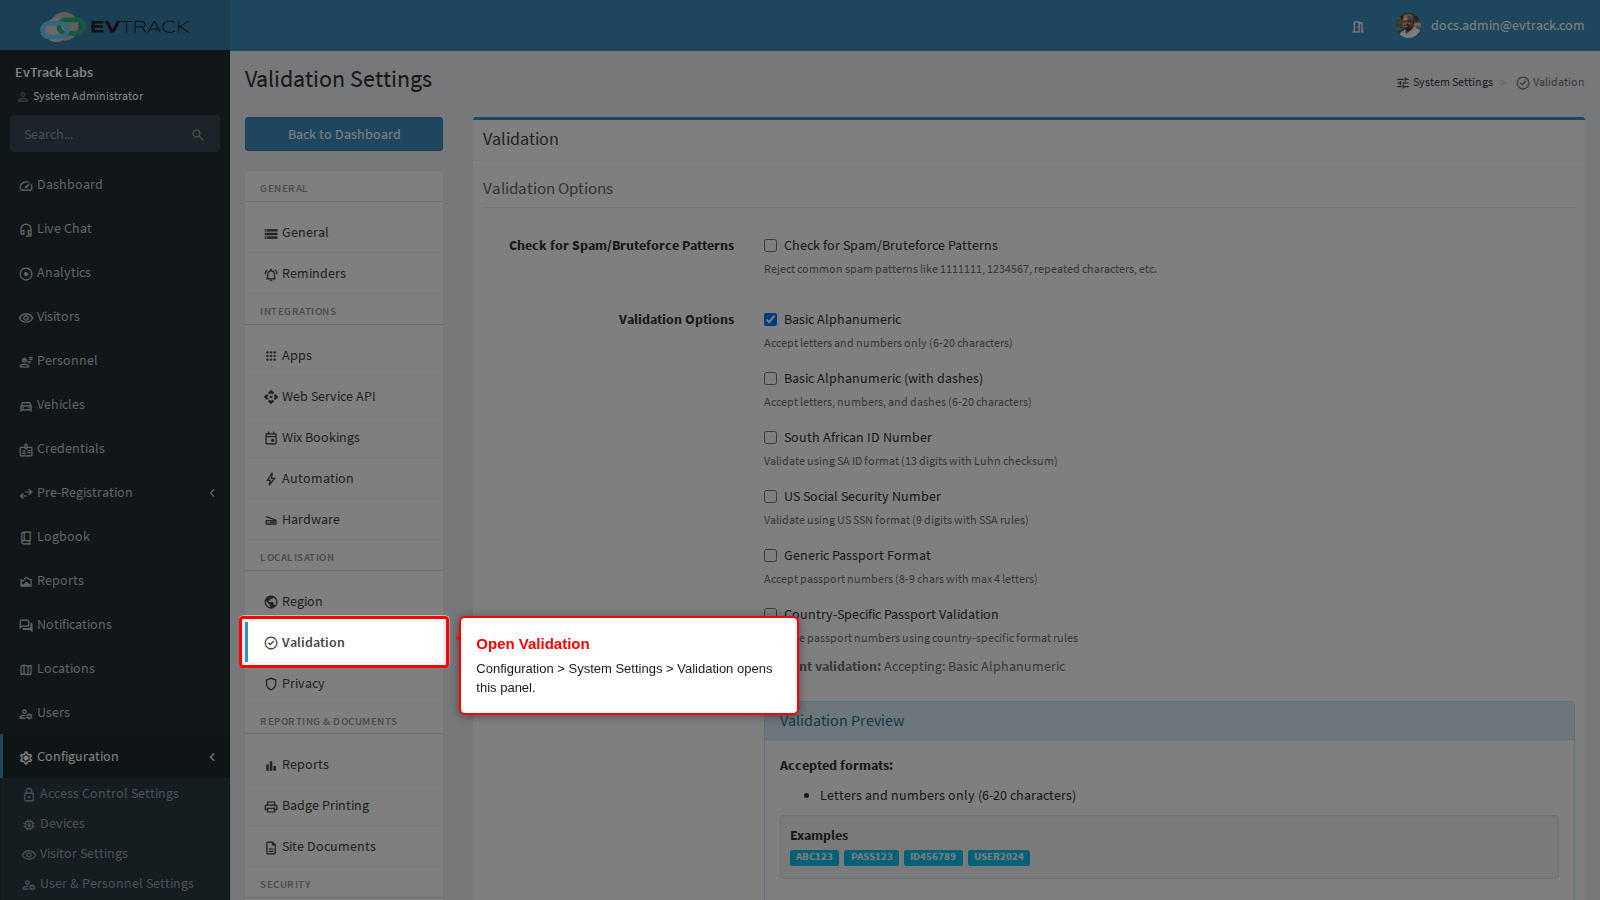Image resolution: width=1600 pixels, height=900 pixels.
Task: Enable South African ID Number checkbox
Action: 770,438
